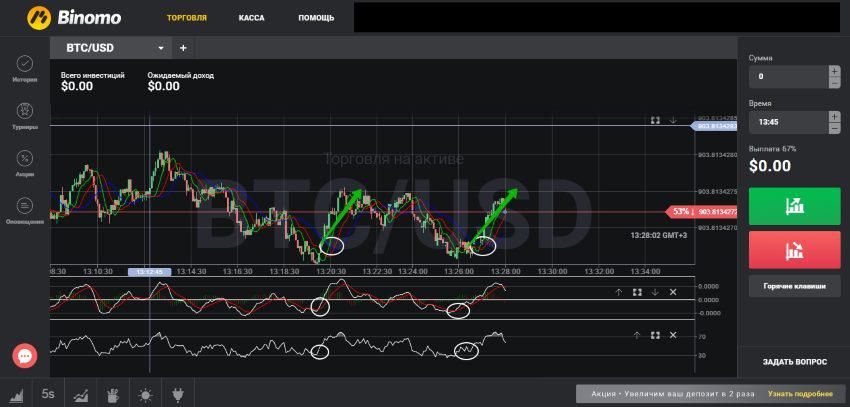Click the Время expiry time field
850x407 pixels.
tap(789, 122)
